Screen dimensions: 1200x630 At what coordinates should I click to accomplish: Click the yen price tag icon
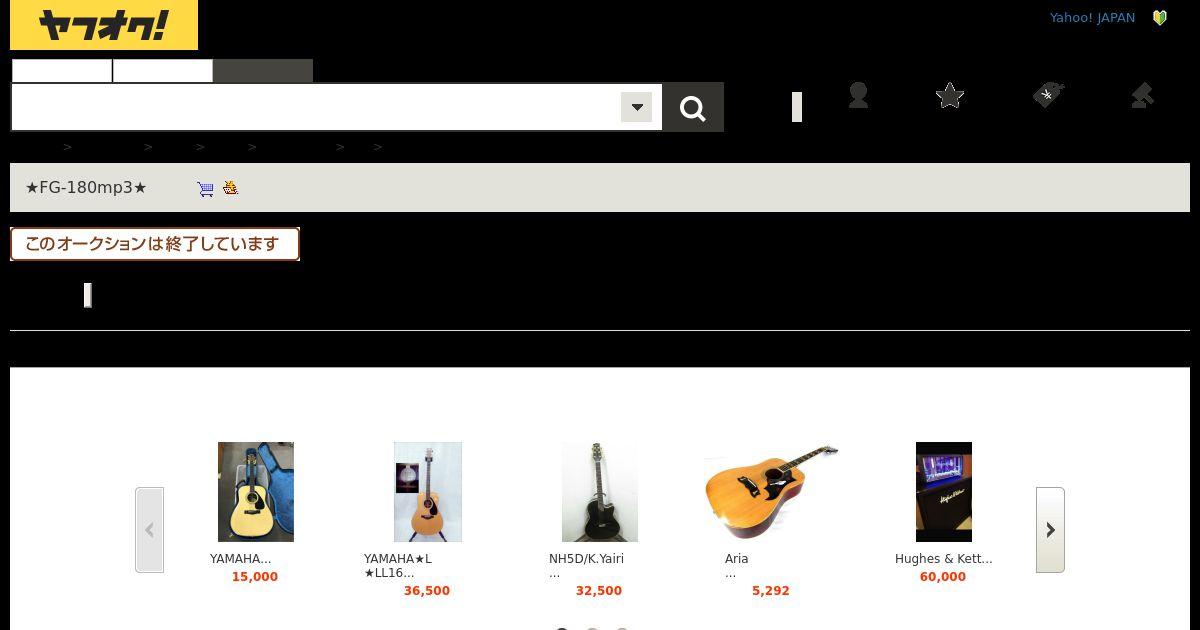coord(1047,95)
